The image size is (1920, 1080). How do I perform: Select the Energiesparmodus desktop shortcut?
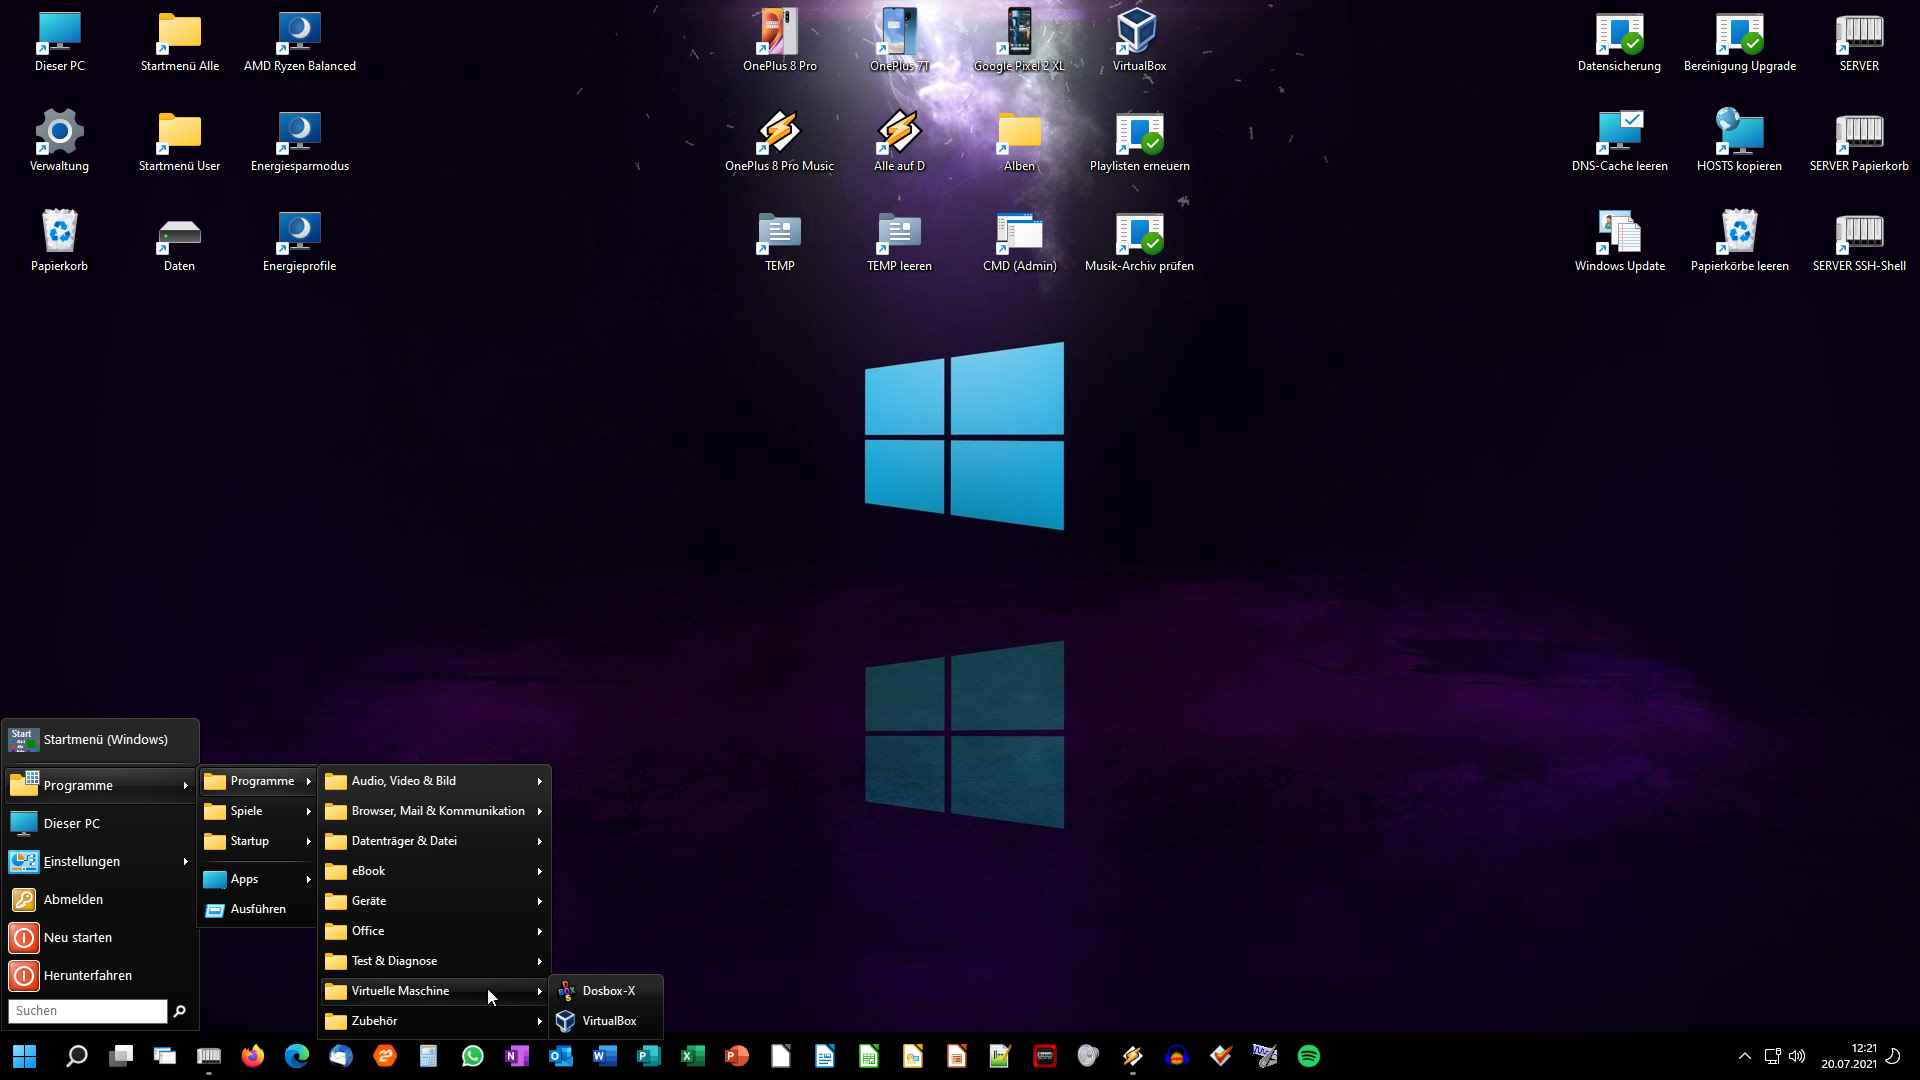pos(300,142)
